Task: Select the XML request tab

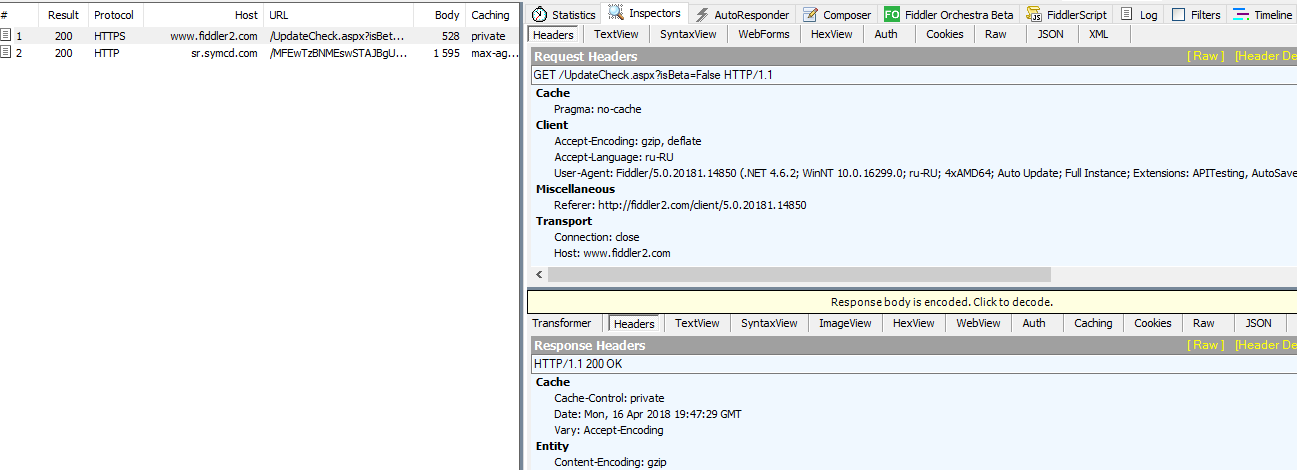Action: click(x=1099, y=34)
